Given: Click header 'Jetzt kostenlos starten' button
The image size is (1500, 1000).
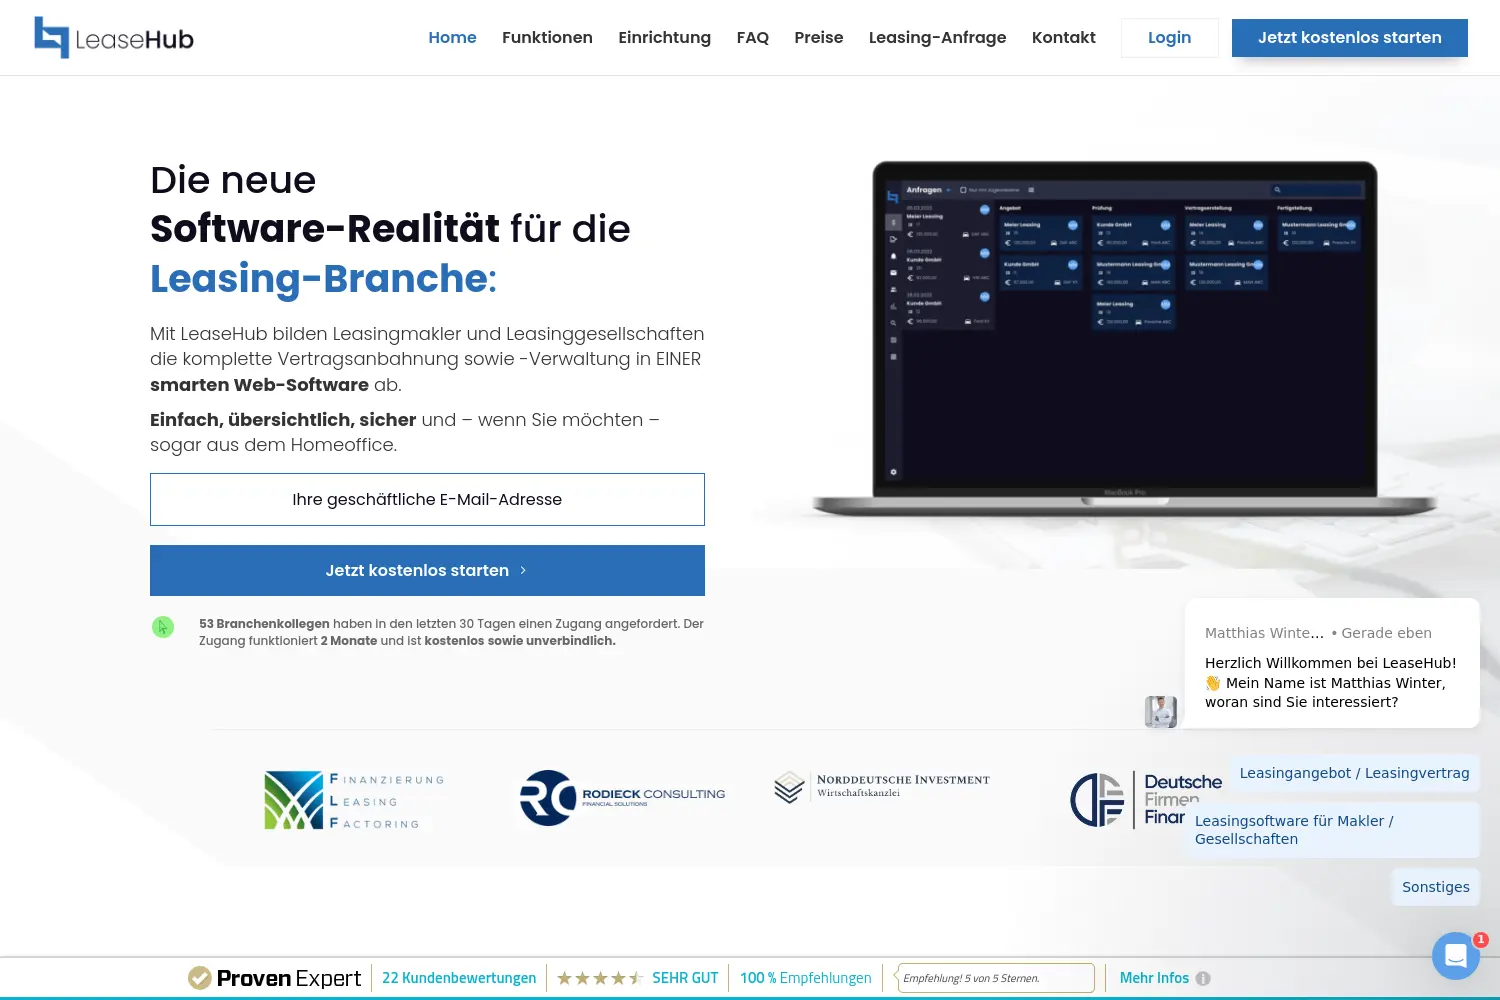Looking at the screenshot, I should [1350, 38].
